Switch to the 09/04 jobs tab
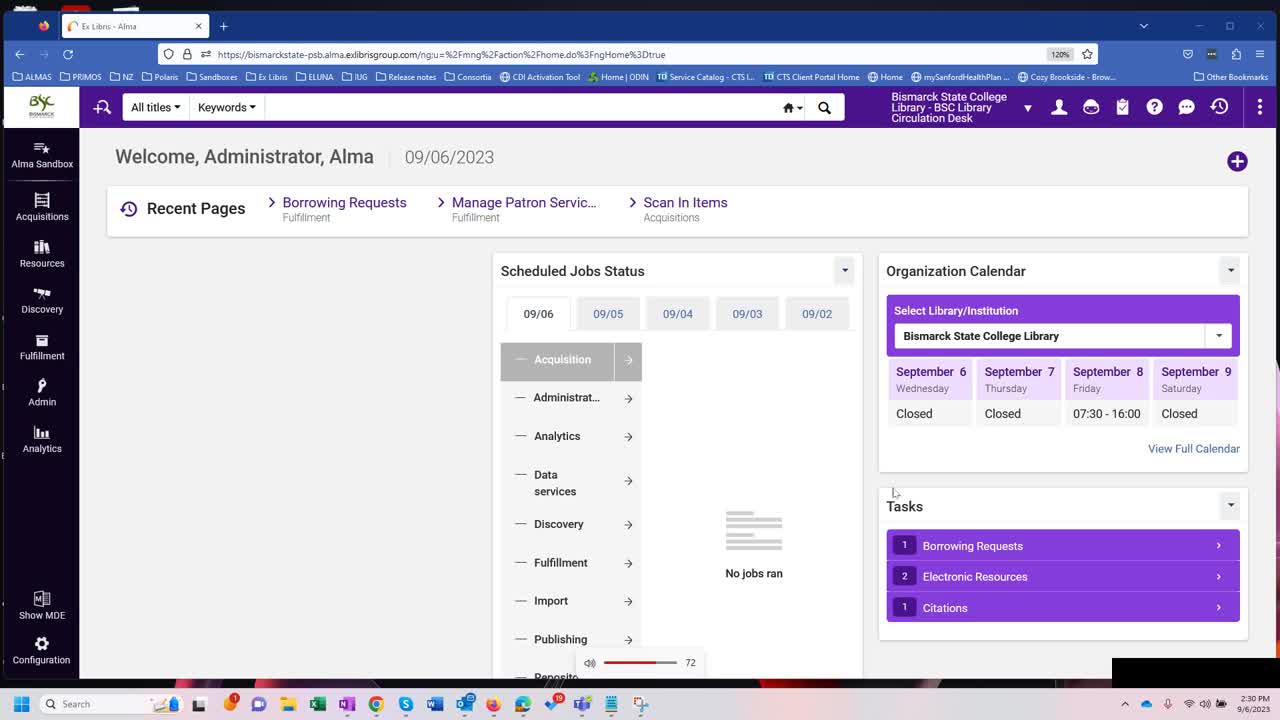1280x720 pixels. point(678,314)
